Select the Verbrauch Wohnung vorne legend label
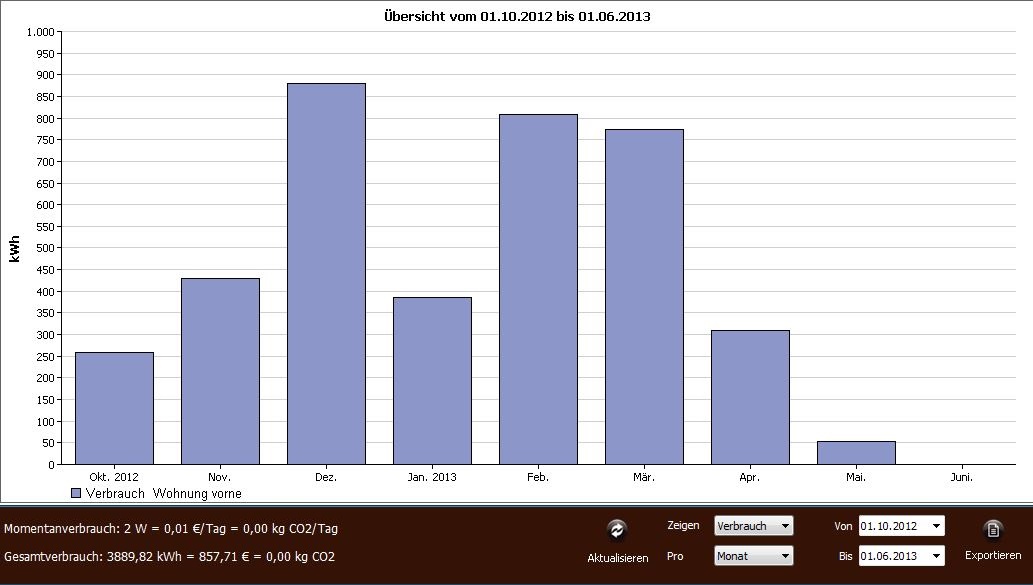 [x=163, y=493]
